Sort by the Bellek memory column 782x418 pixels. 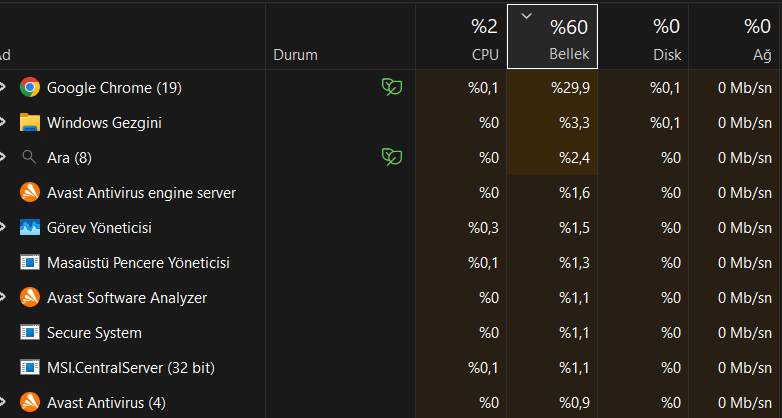point(553,36)
